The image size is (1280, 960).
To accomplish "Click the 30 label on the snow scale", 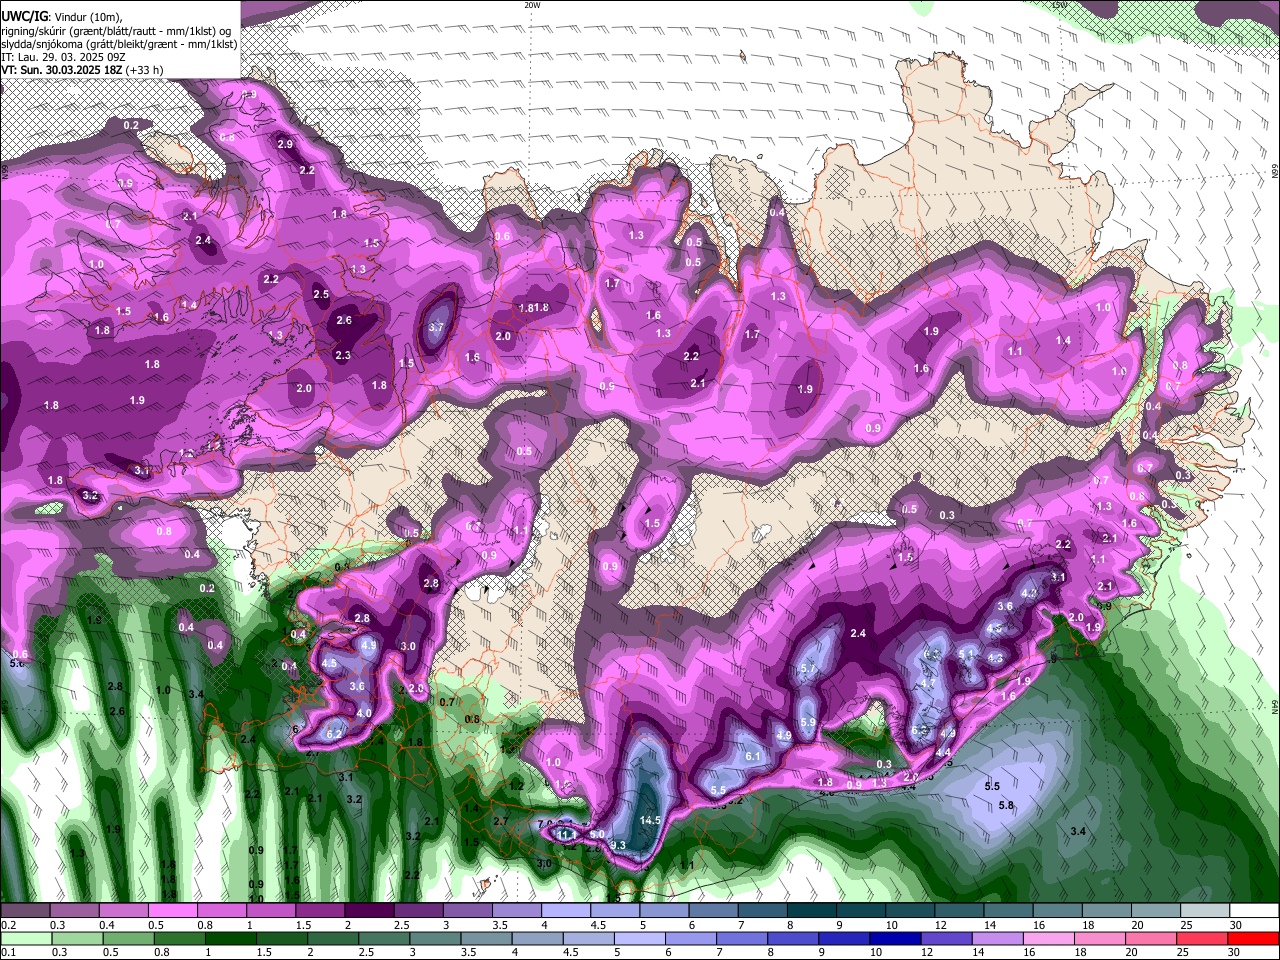I will [1235, 925].
